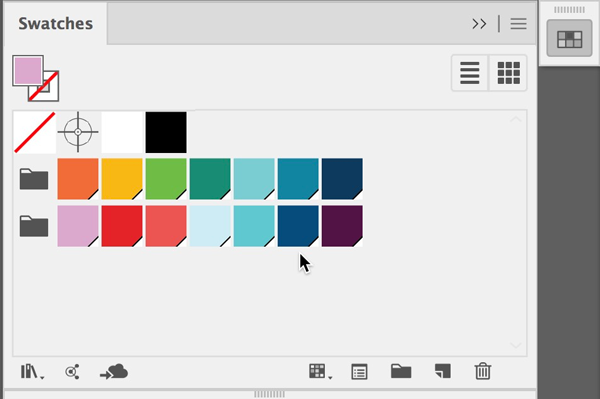Select the first color group folder
The height and width of the screenshot is (399, 600).
[34, 179]
